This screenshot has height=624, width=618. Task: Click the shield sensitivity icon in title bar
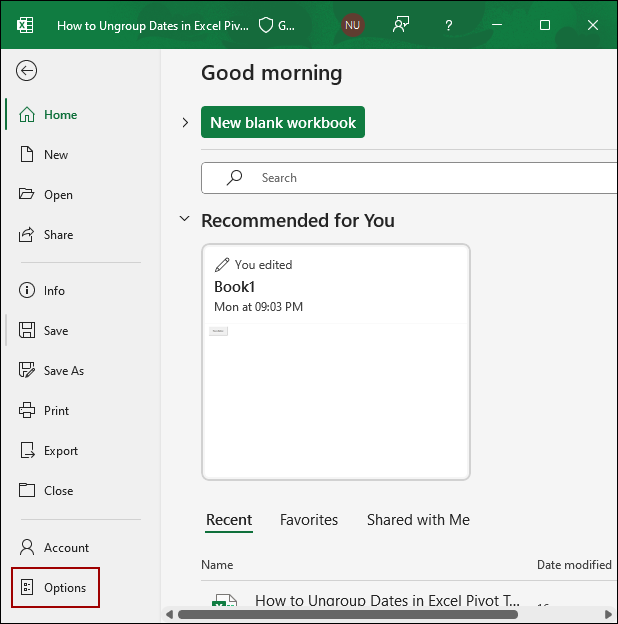point(265,25)
